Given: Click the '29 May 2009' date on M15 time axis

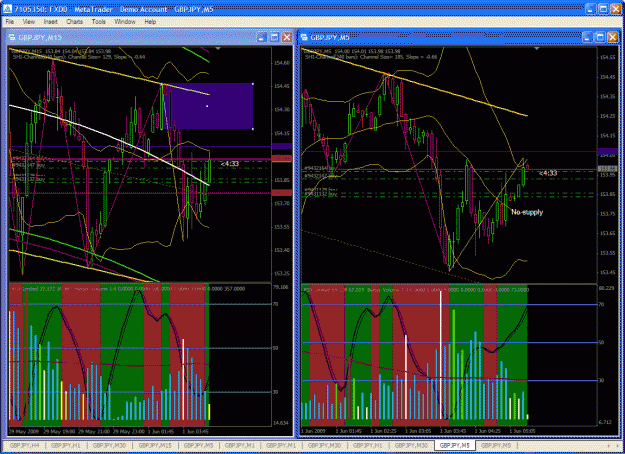Looking at the screenshot, I should (x=24, y=431).
